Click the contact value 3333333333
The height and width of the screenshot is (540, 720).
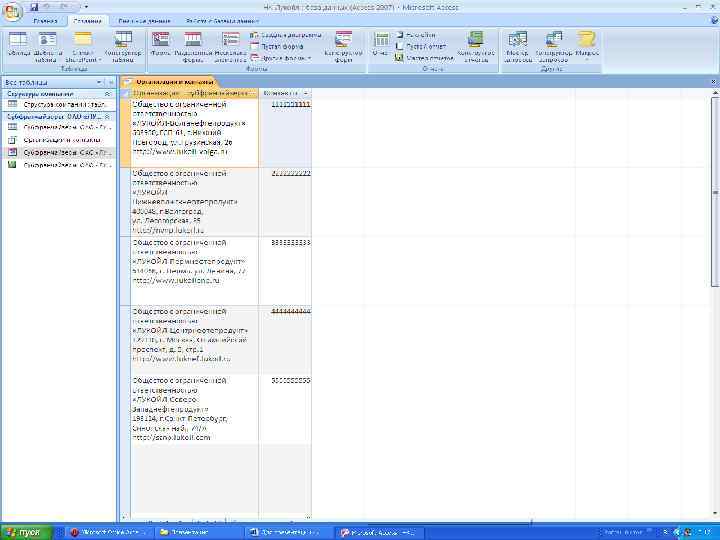click(x=291, y=242)
